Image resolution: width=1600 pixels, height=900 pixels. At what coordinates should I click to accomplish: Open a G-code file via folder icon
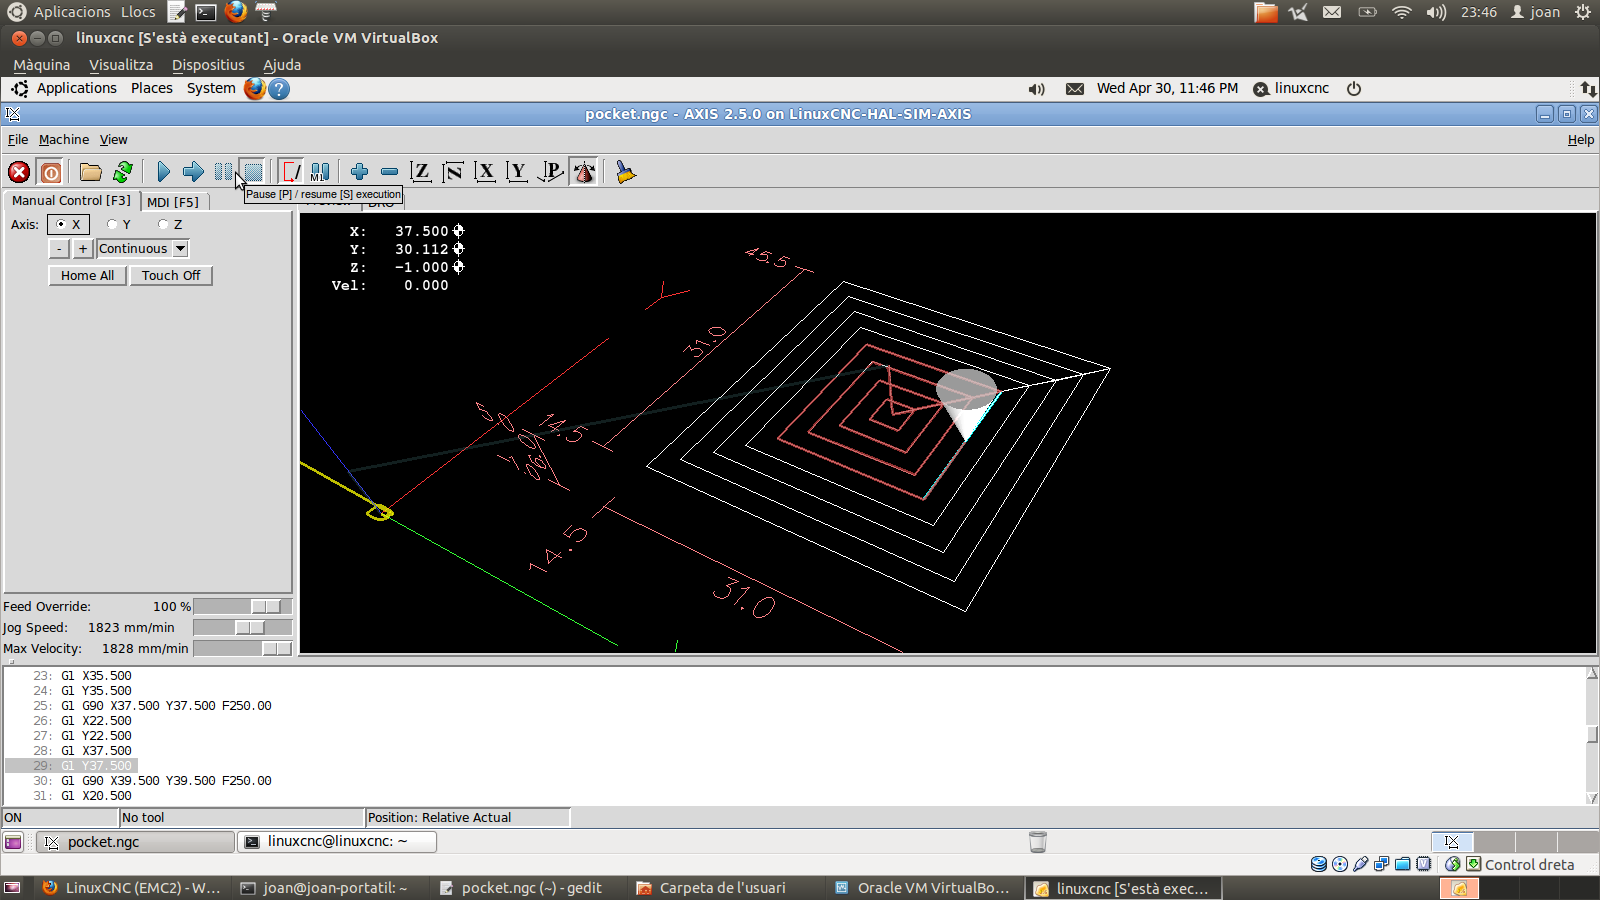[x=91, y=172]
